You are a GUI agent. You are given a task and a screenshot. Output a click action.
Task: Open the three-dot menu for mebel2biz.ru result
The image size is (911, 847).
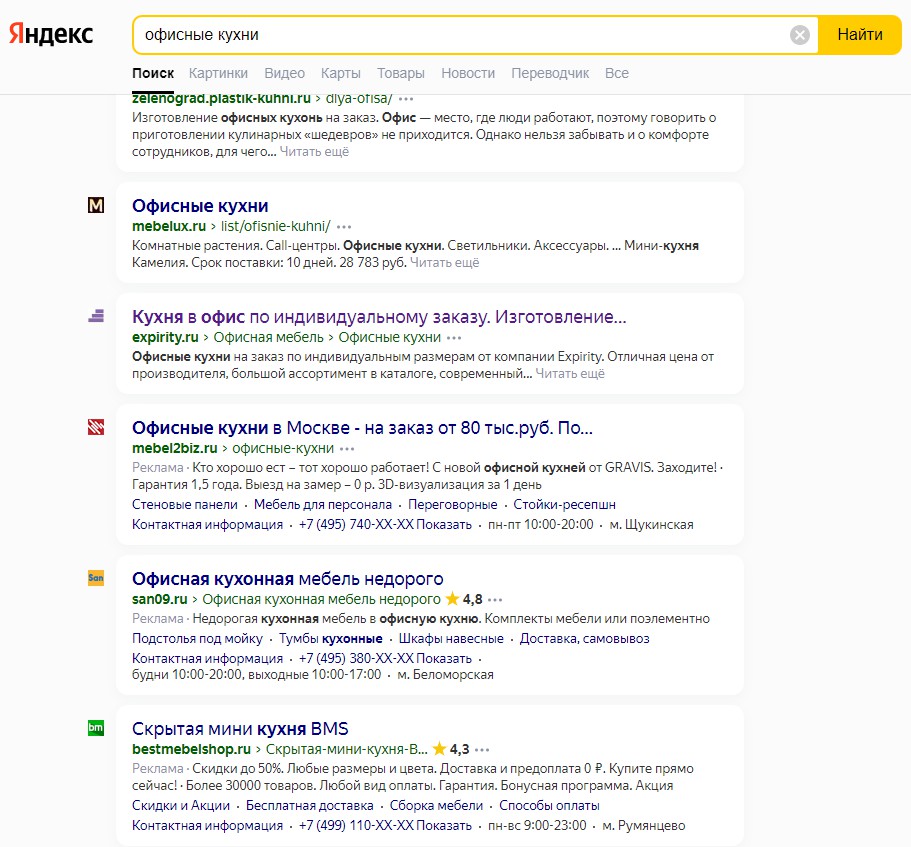coord(347,448)
